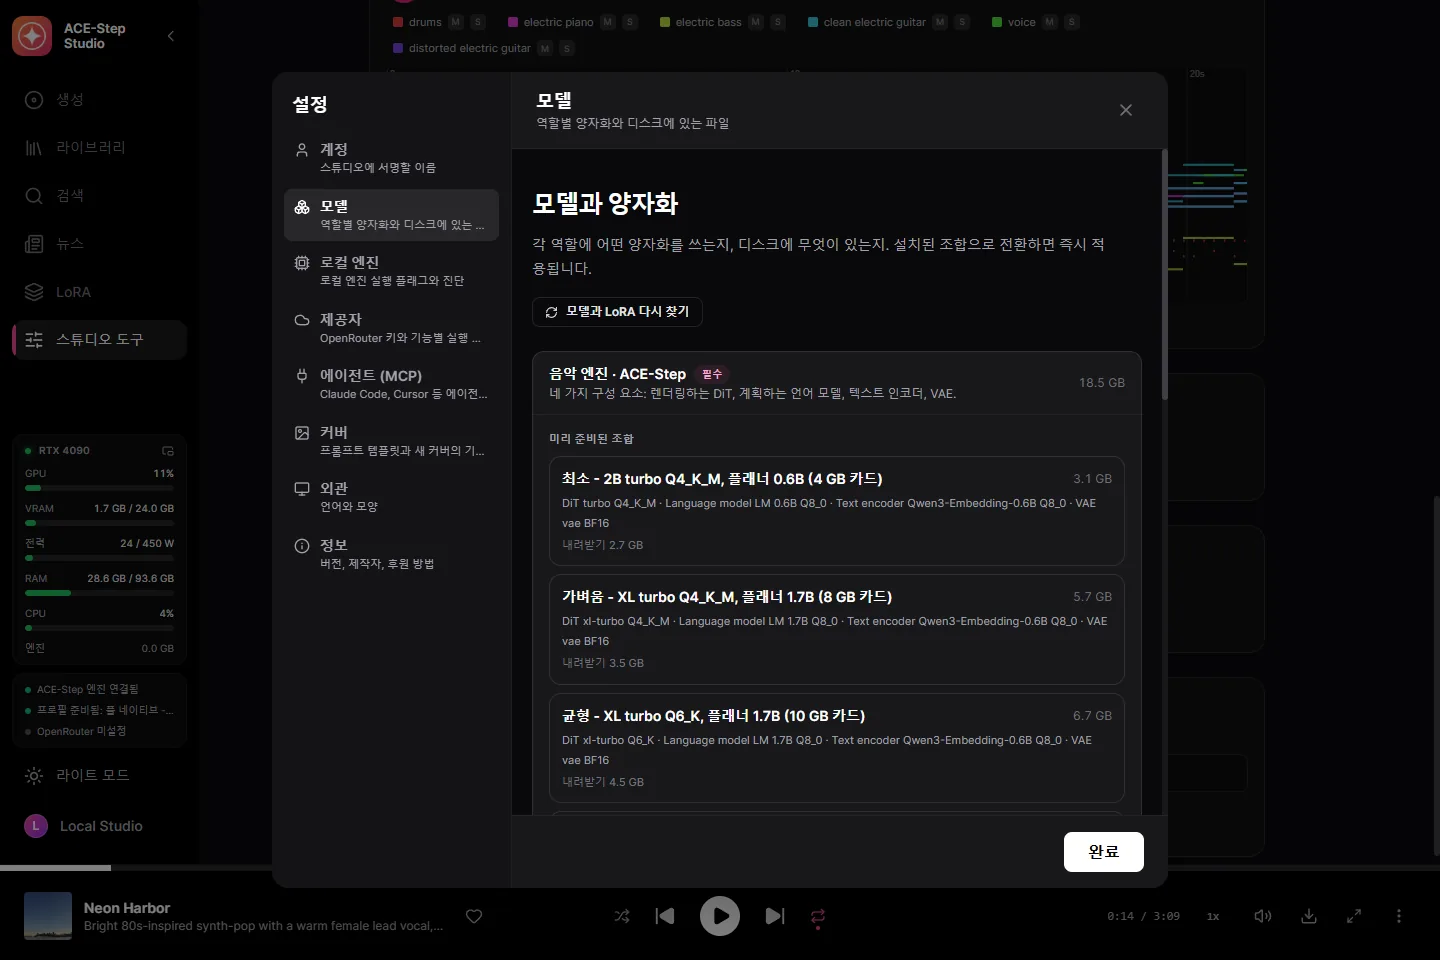Collapse the sidebar with the chevron arrow
The width and height of the screenshot is (1440, 960).
click(x=171, y=36)
